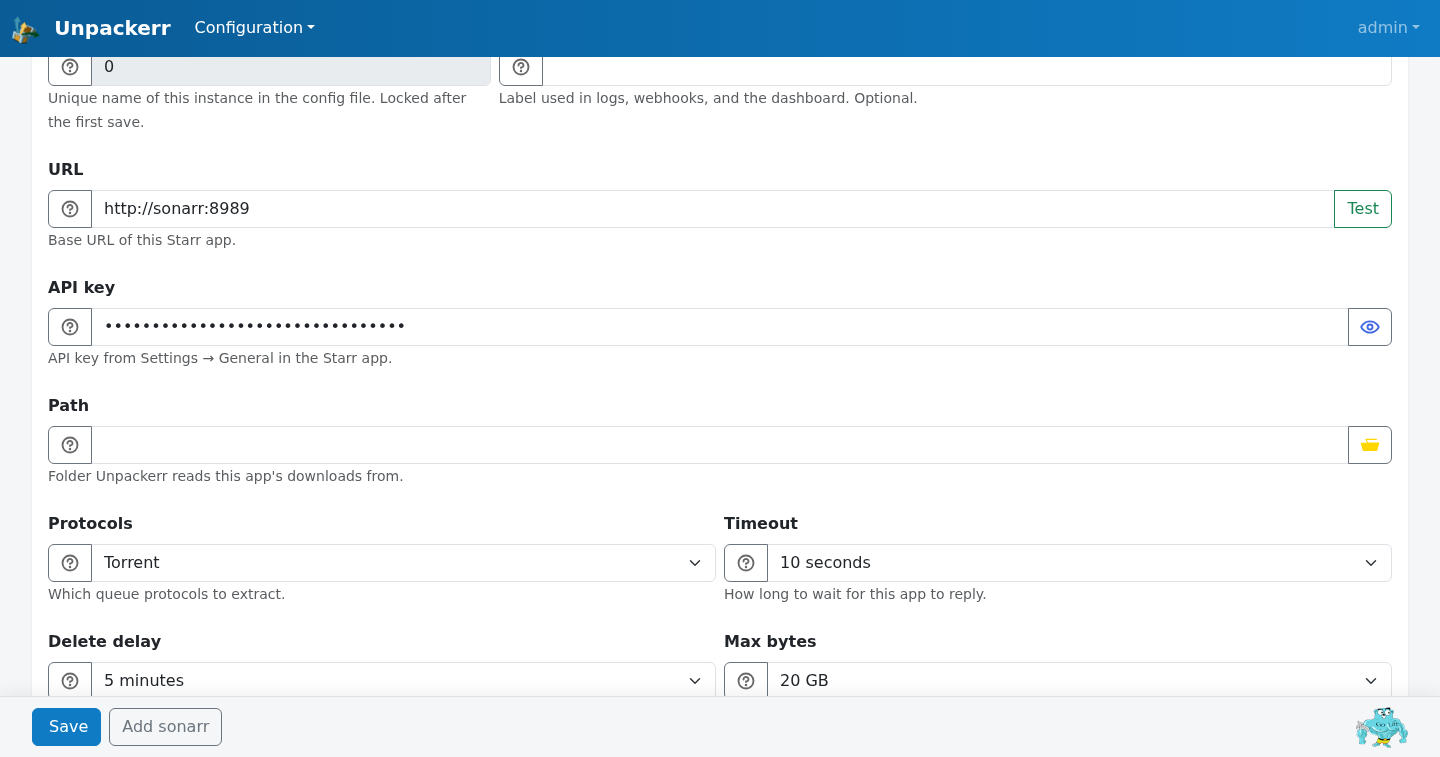Open the folder browser for Path

(1370, 445)
